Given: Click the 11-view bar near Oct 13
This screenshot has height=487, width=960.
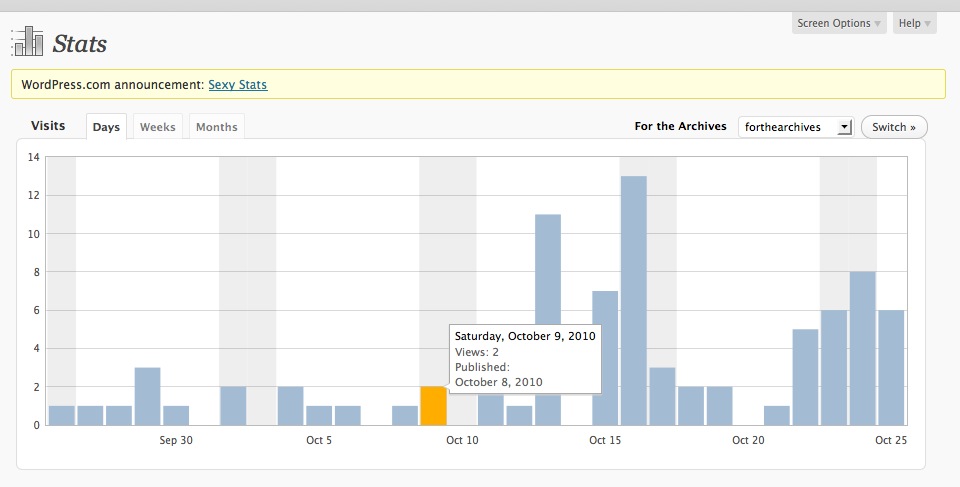Looking at the screenshot, I should [x=547, y=320].
